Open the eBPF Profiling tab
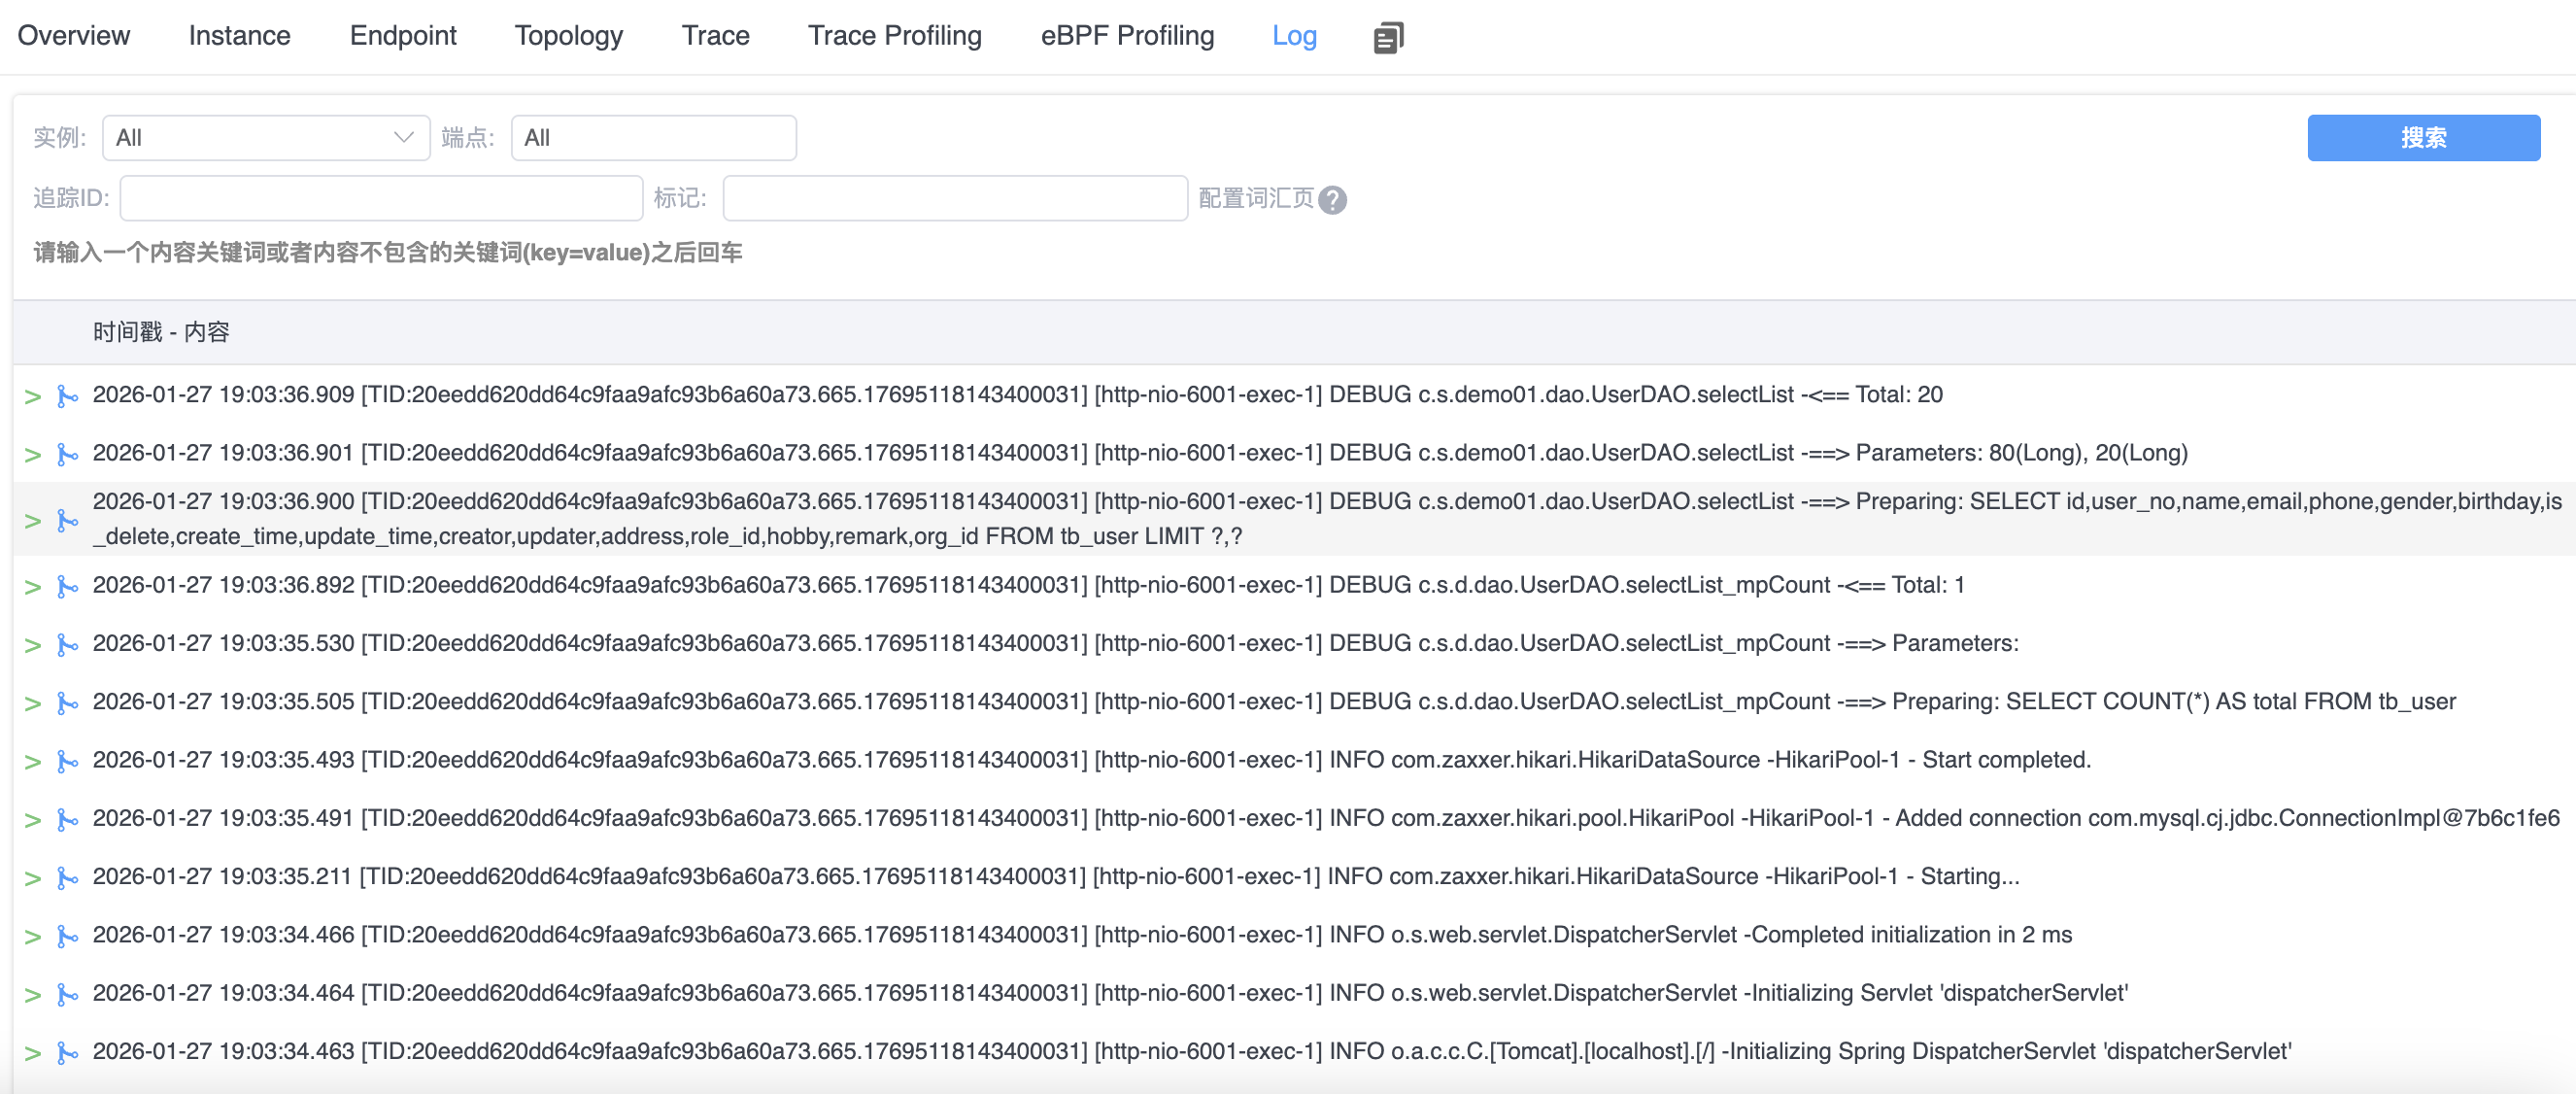Screen dimensions: 2576x1094 1126,36
